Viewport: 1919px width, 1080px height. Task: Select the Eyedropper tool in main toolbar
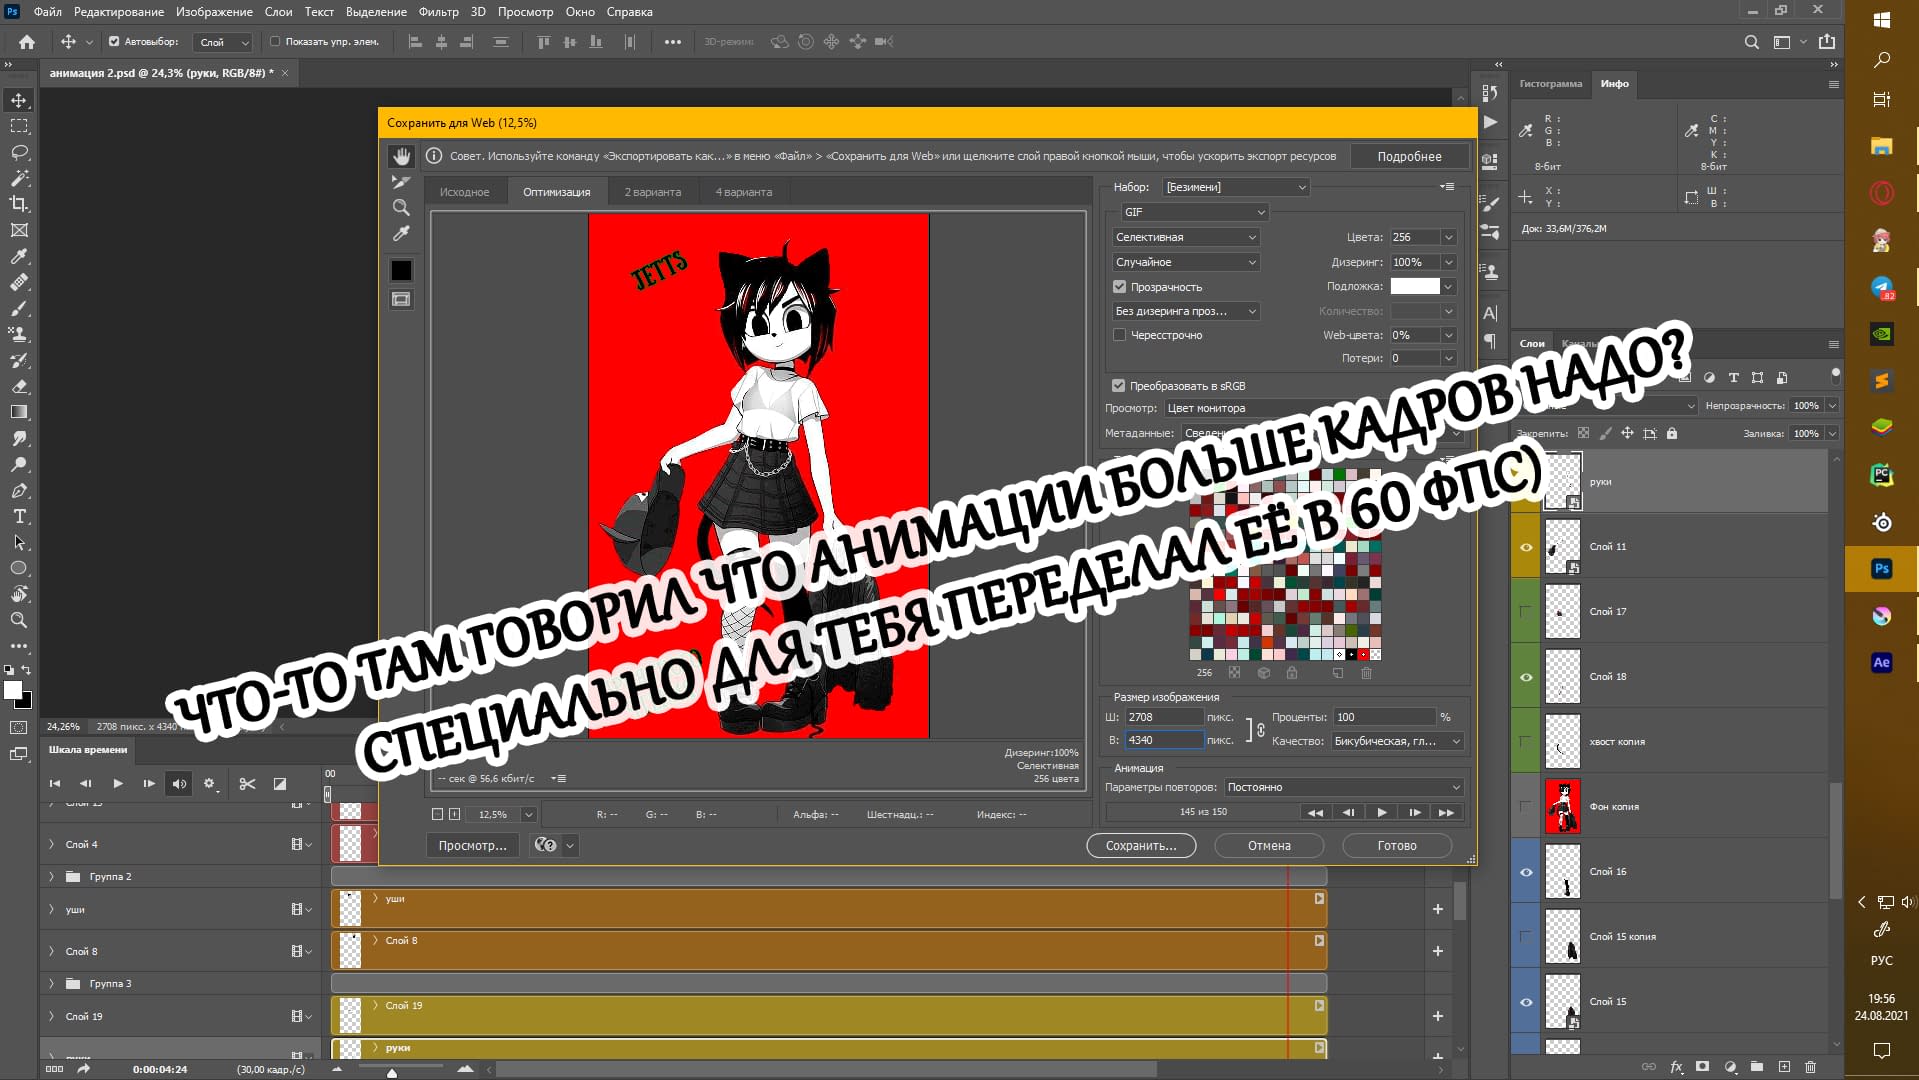(19, 256)
